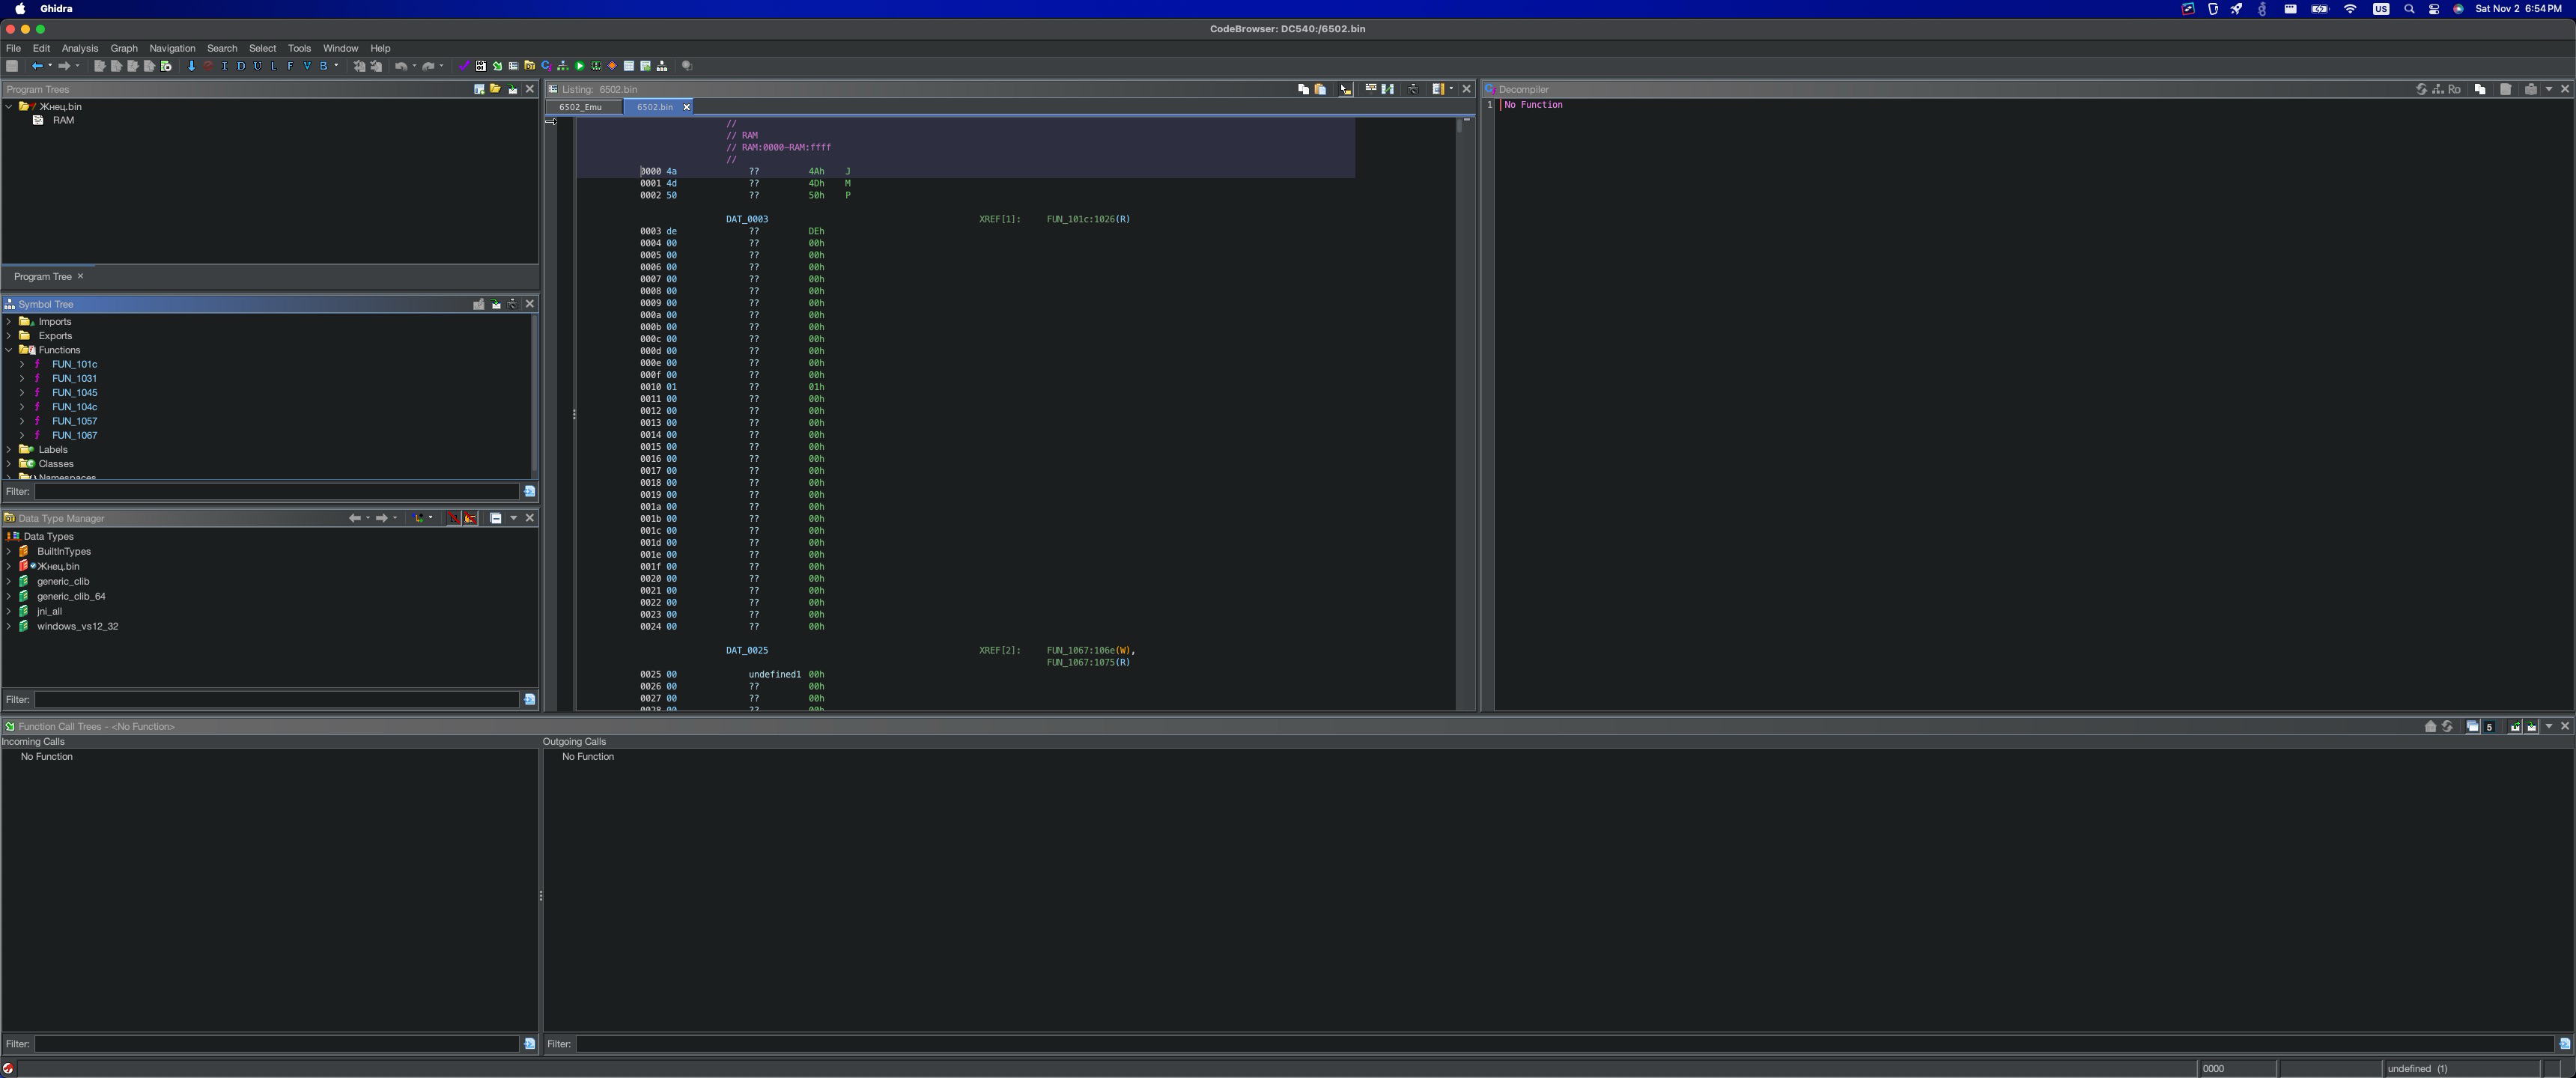
Task: Open the memory map chip icon
Action: (x=596, y=66)
